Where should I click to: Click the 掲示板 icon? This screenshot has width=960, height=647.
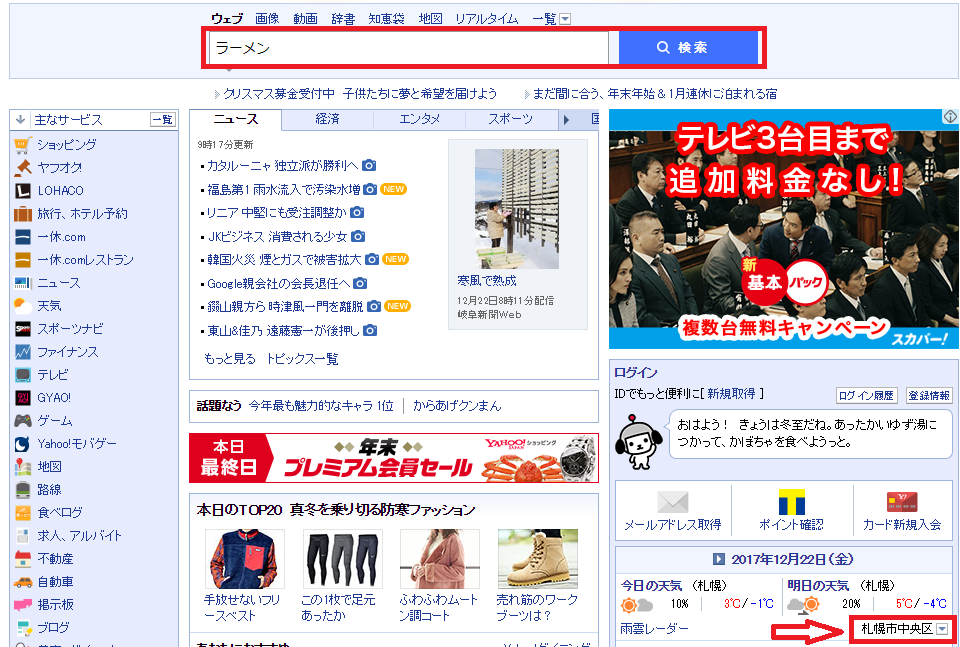pyautogui.click(x=22, y=605)
